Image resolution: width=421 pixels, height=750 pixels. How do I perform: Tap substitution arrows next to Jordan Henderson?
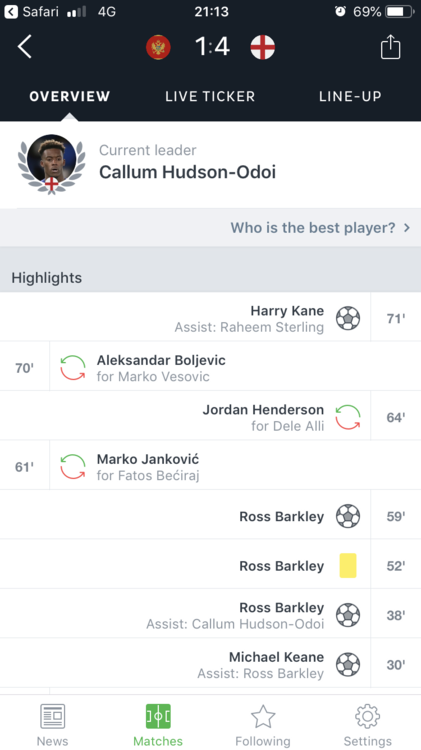[348, 417]
